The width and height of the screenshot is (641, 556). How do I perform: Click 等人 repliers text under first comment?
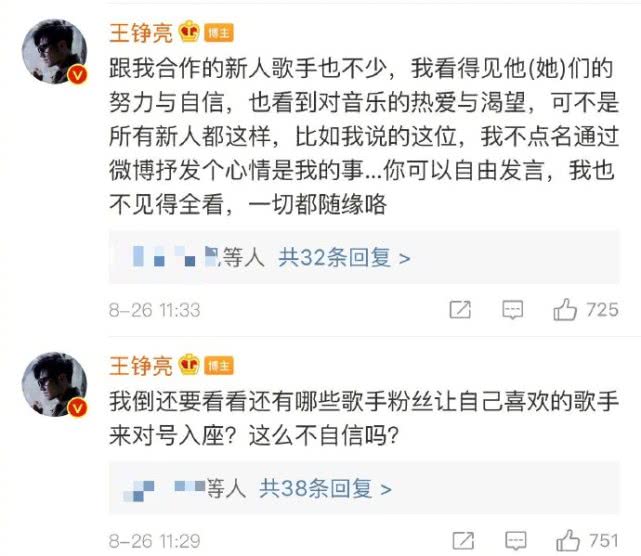[x=243, y=257]
